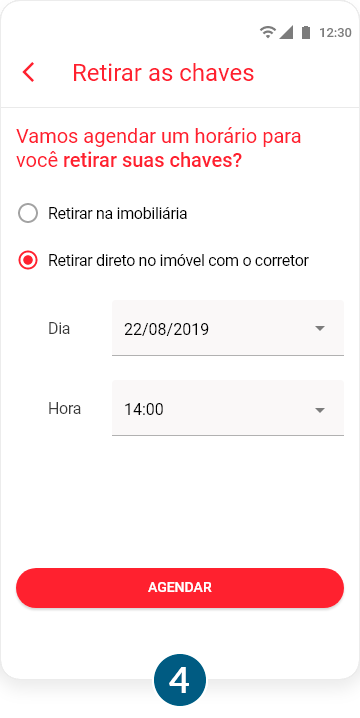The image size is (360, 718).
Task: Click the 'Retirar na imobiliária' label text
Action: [118, 214]
